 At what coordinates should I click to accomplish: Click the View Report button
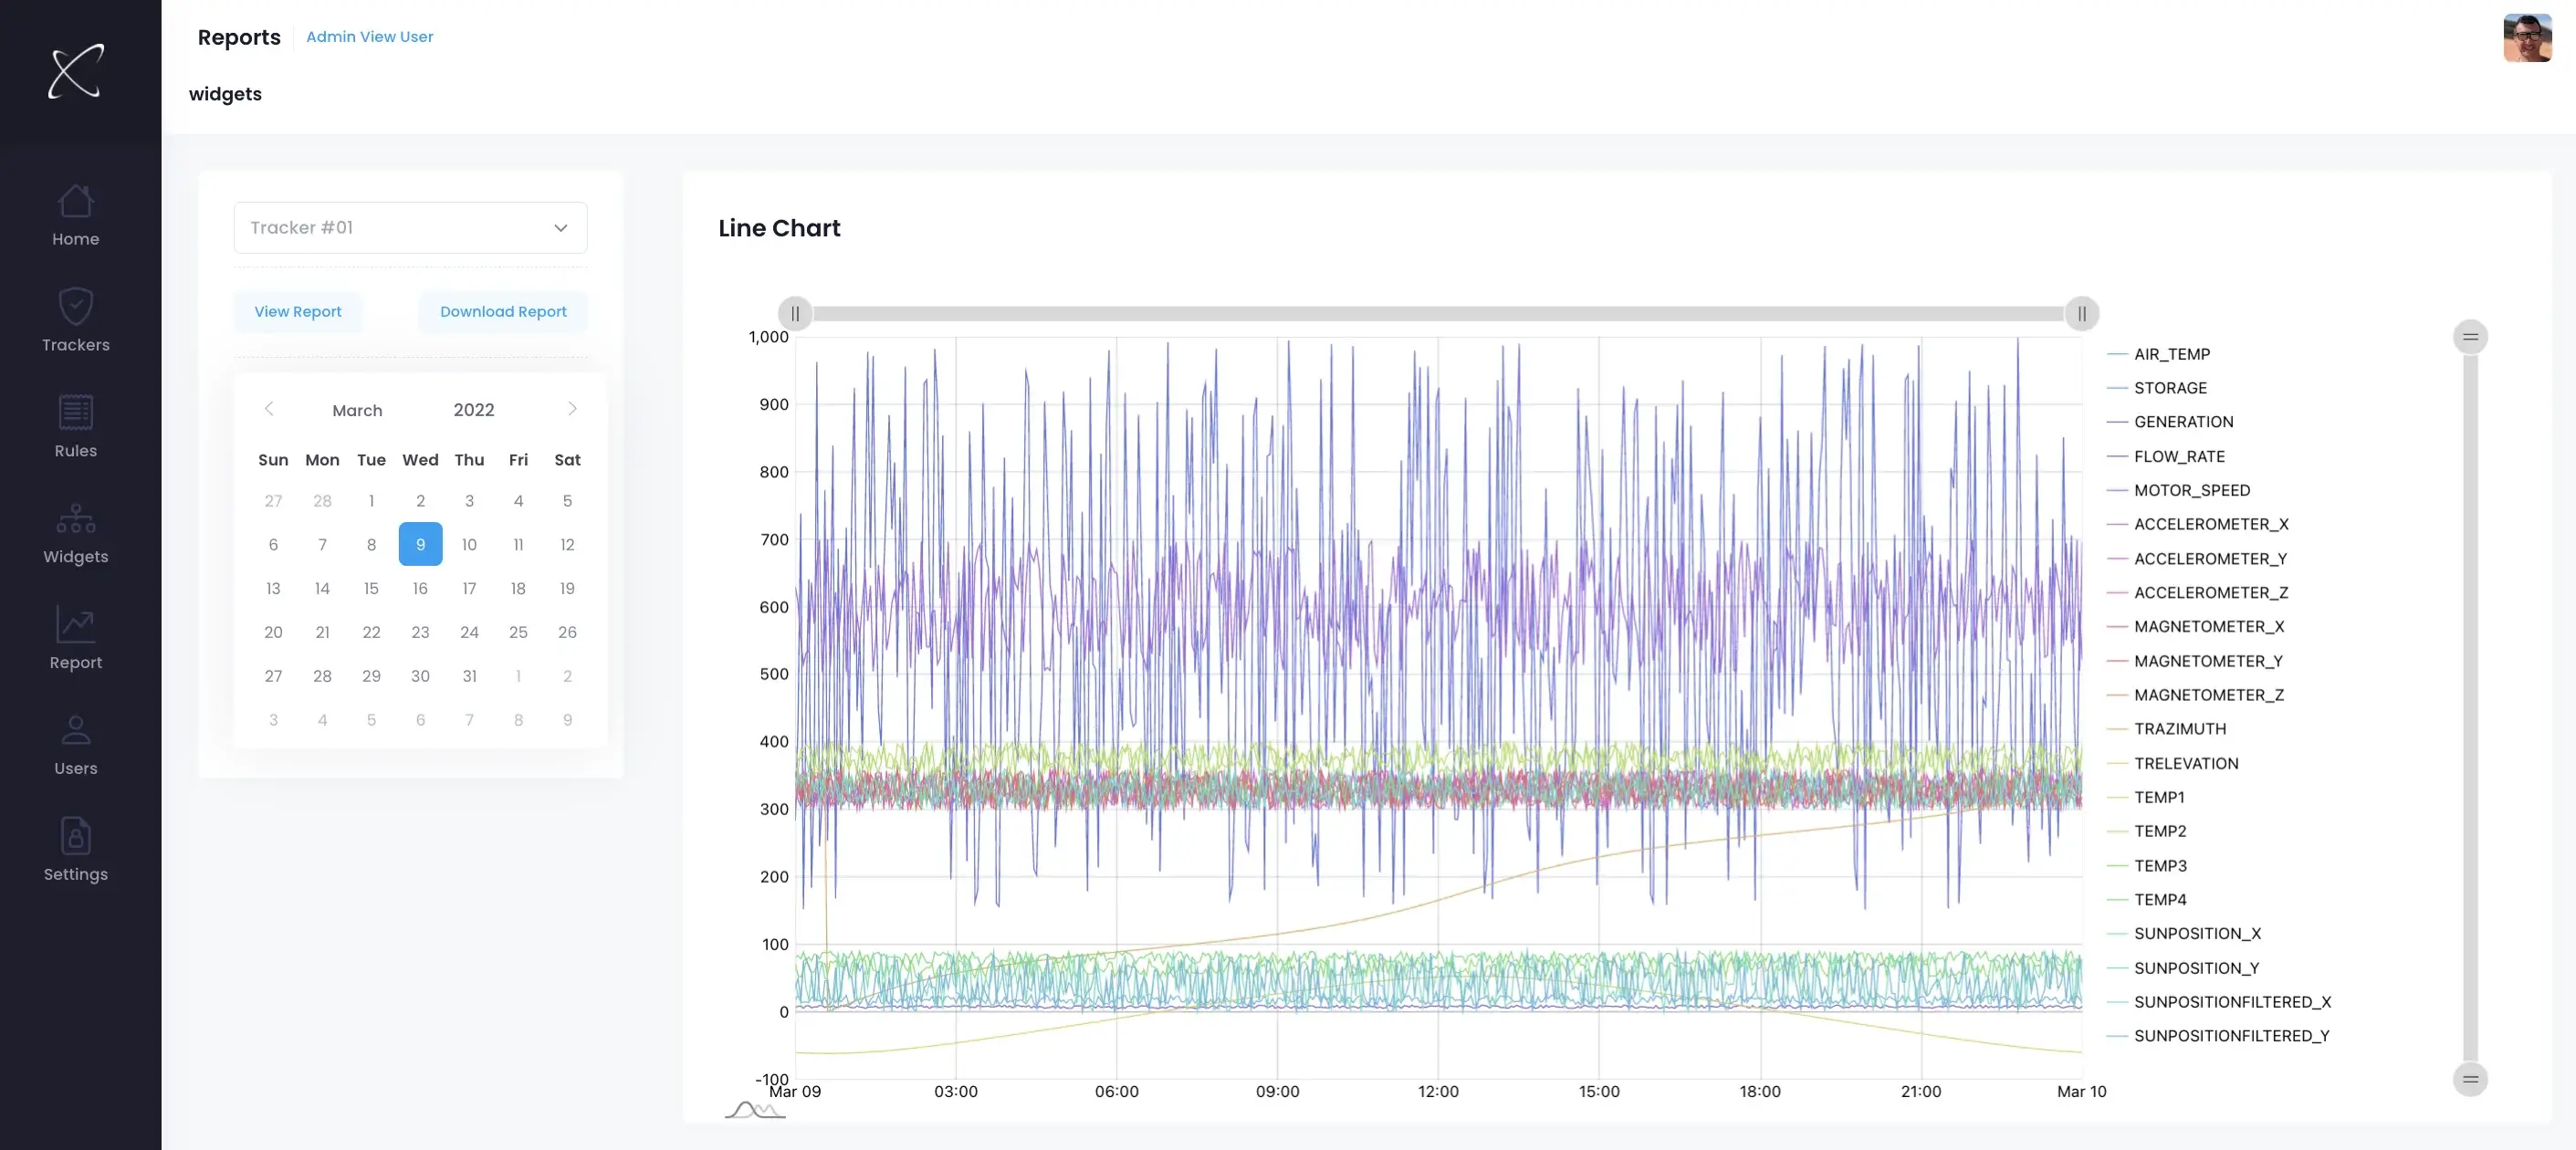[298, 312]
